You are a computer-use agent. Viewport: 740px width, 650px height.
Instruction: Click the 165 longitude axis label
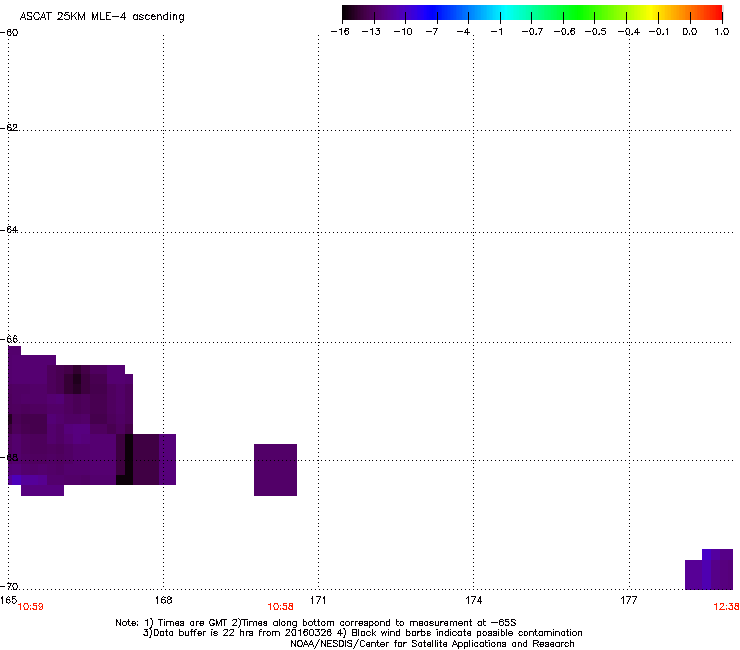tap(8, 599)
